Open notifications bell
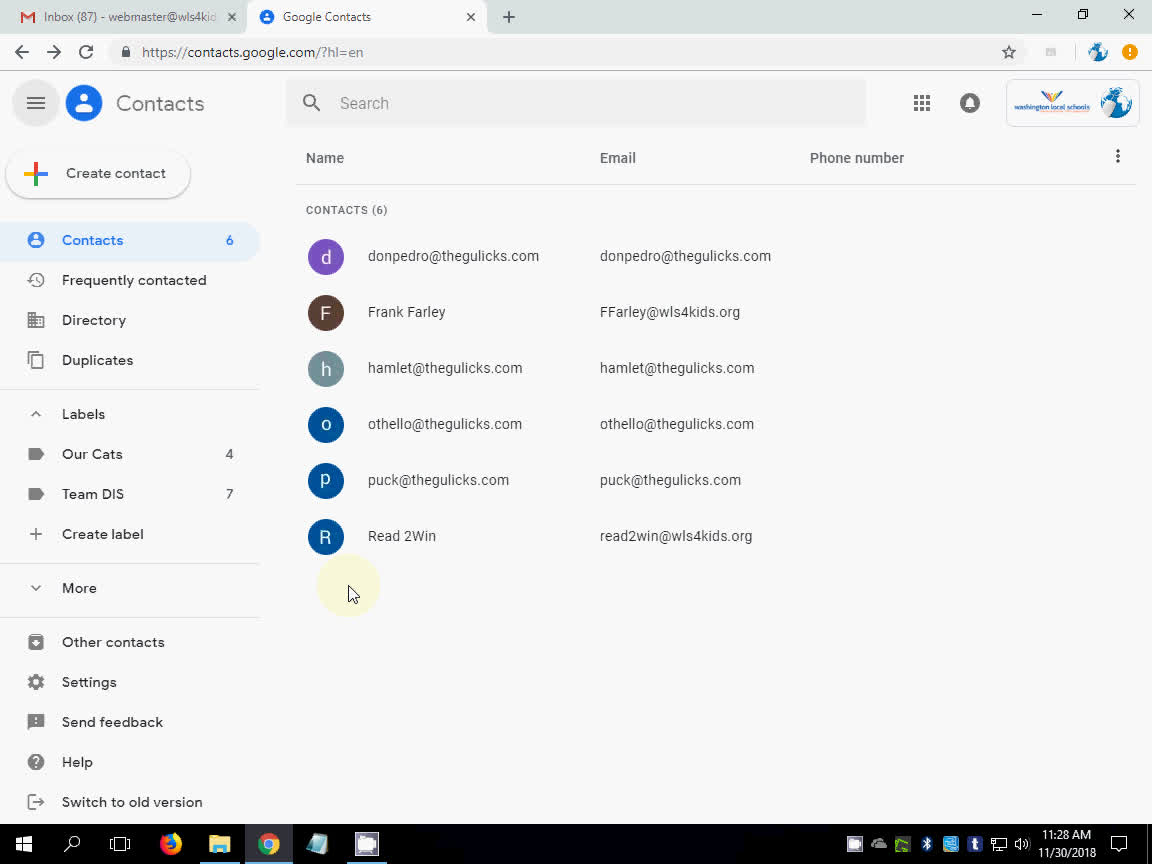This screenshot has height=864, width=1152. (x=969, y=102)
